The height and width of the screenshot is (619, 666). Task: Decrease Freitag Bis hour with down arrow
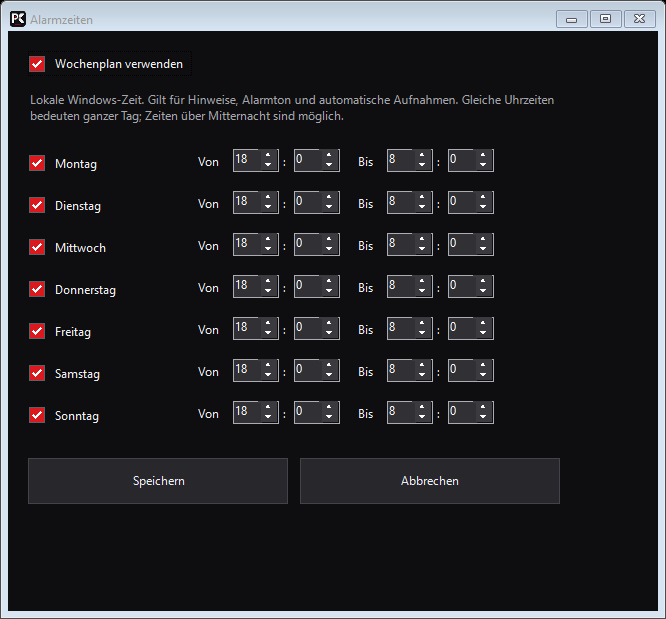pyautogui.click(x=422, y=333)
